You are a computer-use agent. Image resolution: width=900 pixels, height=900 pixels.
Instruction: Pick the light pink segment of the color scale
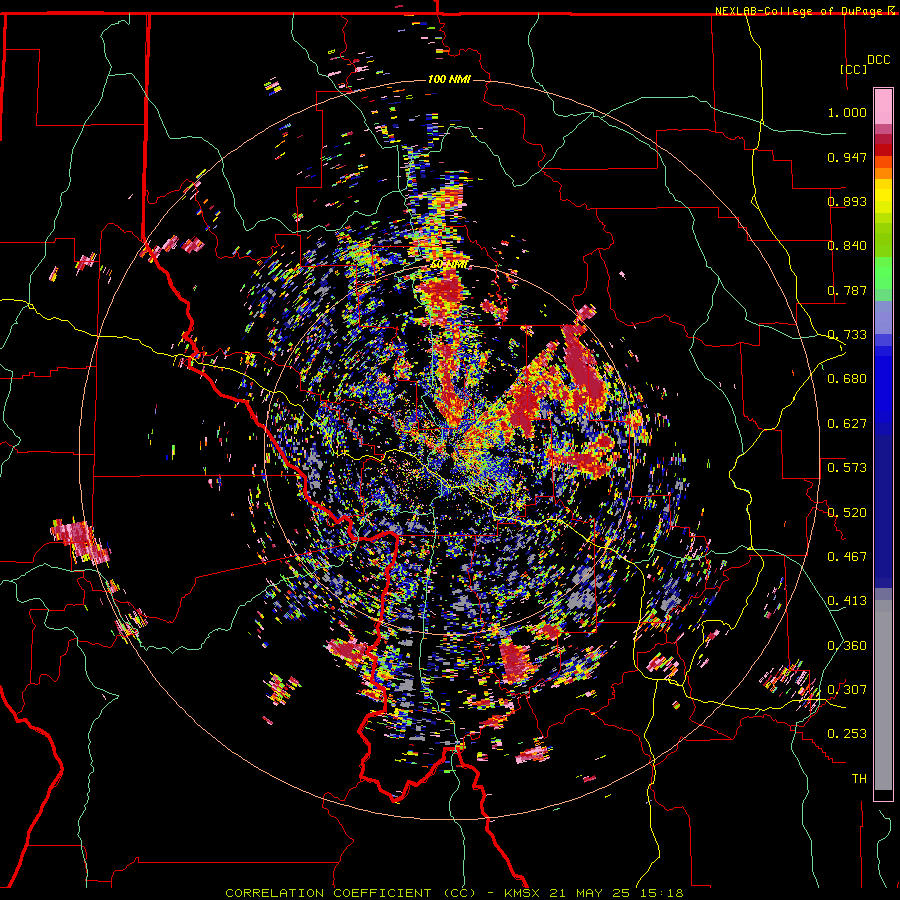point(883,106)
